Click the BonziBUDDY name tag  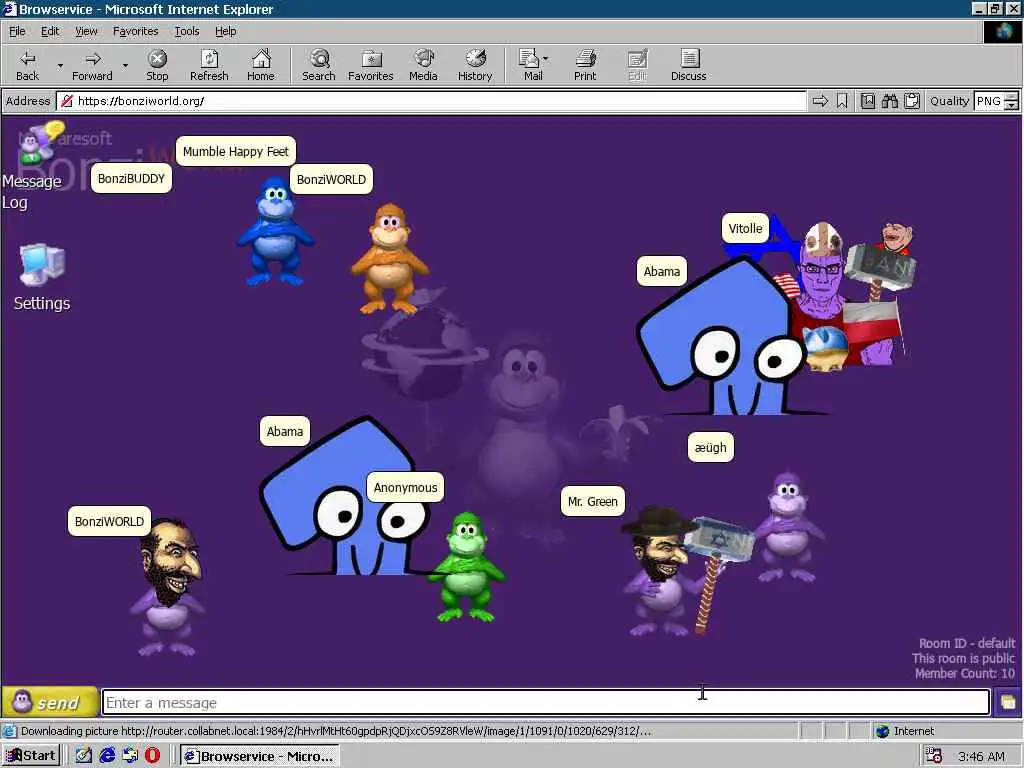tap(131, 178)
